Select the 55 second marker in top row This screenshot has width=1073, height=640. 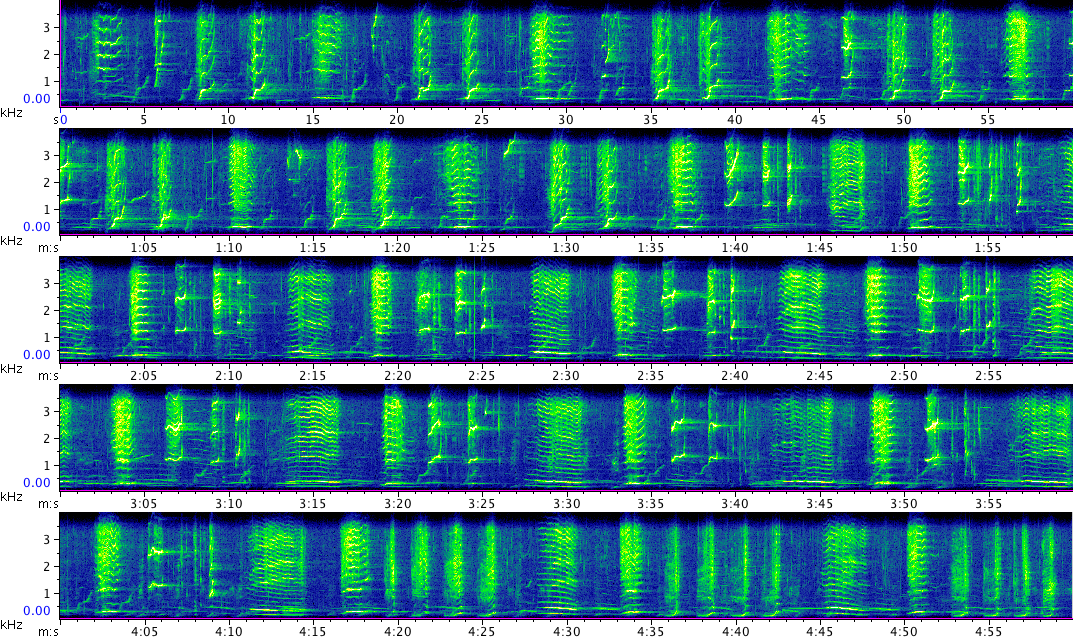[988, 119]
